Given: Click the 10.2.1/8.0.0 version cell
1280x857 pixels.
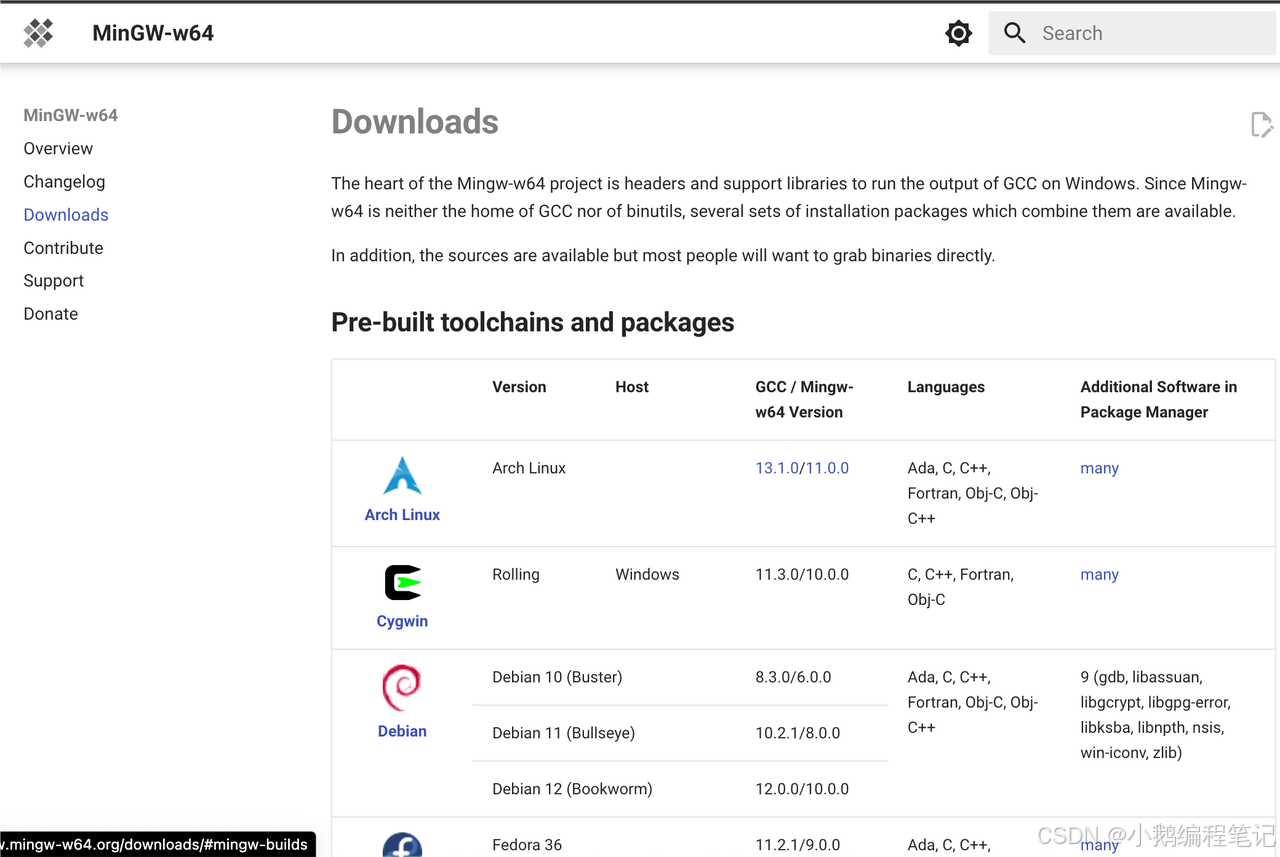Looking at the screenshot, I should click(798, 733).
